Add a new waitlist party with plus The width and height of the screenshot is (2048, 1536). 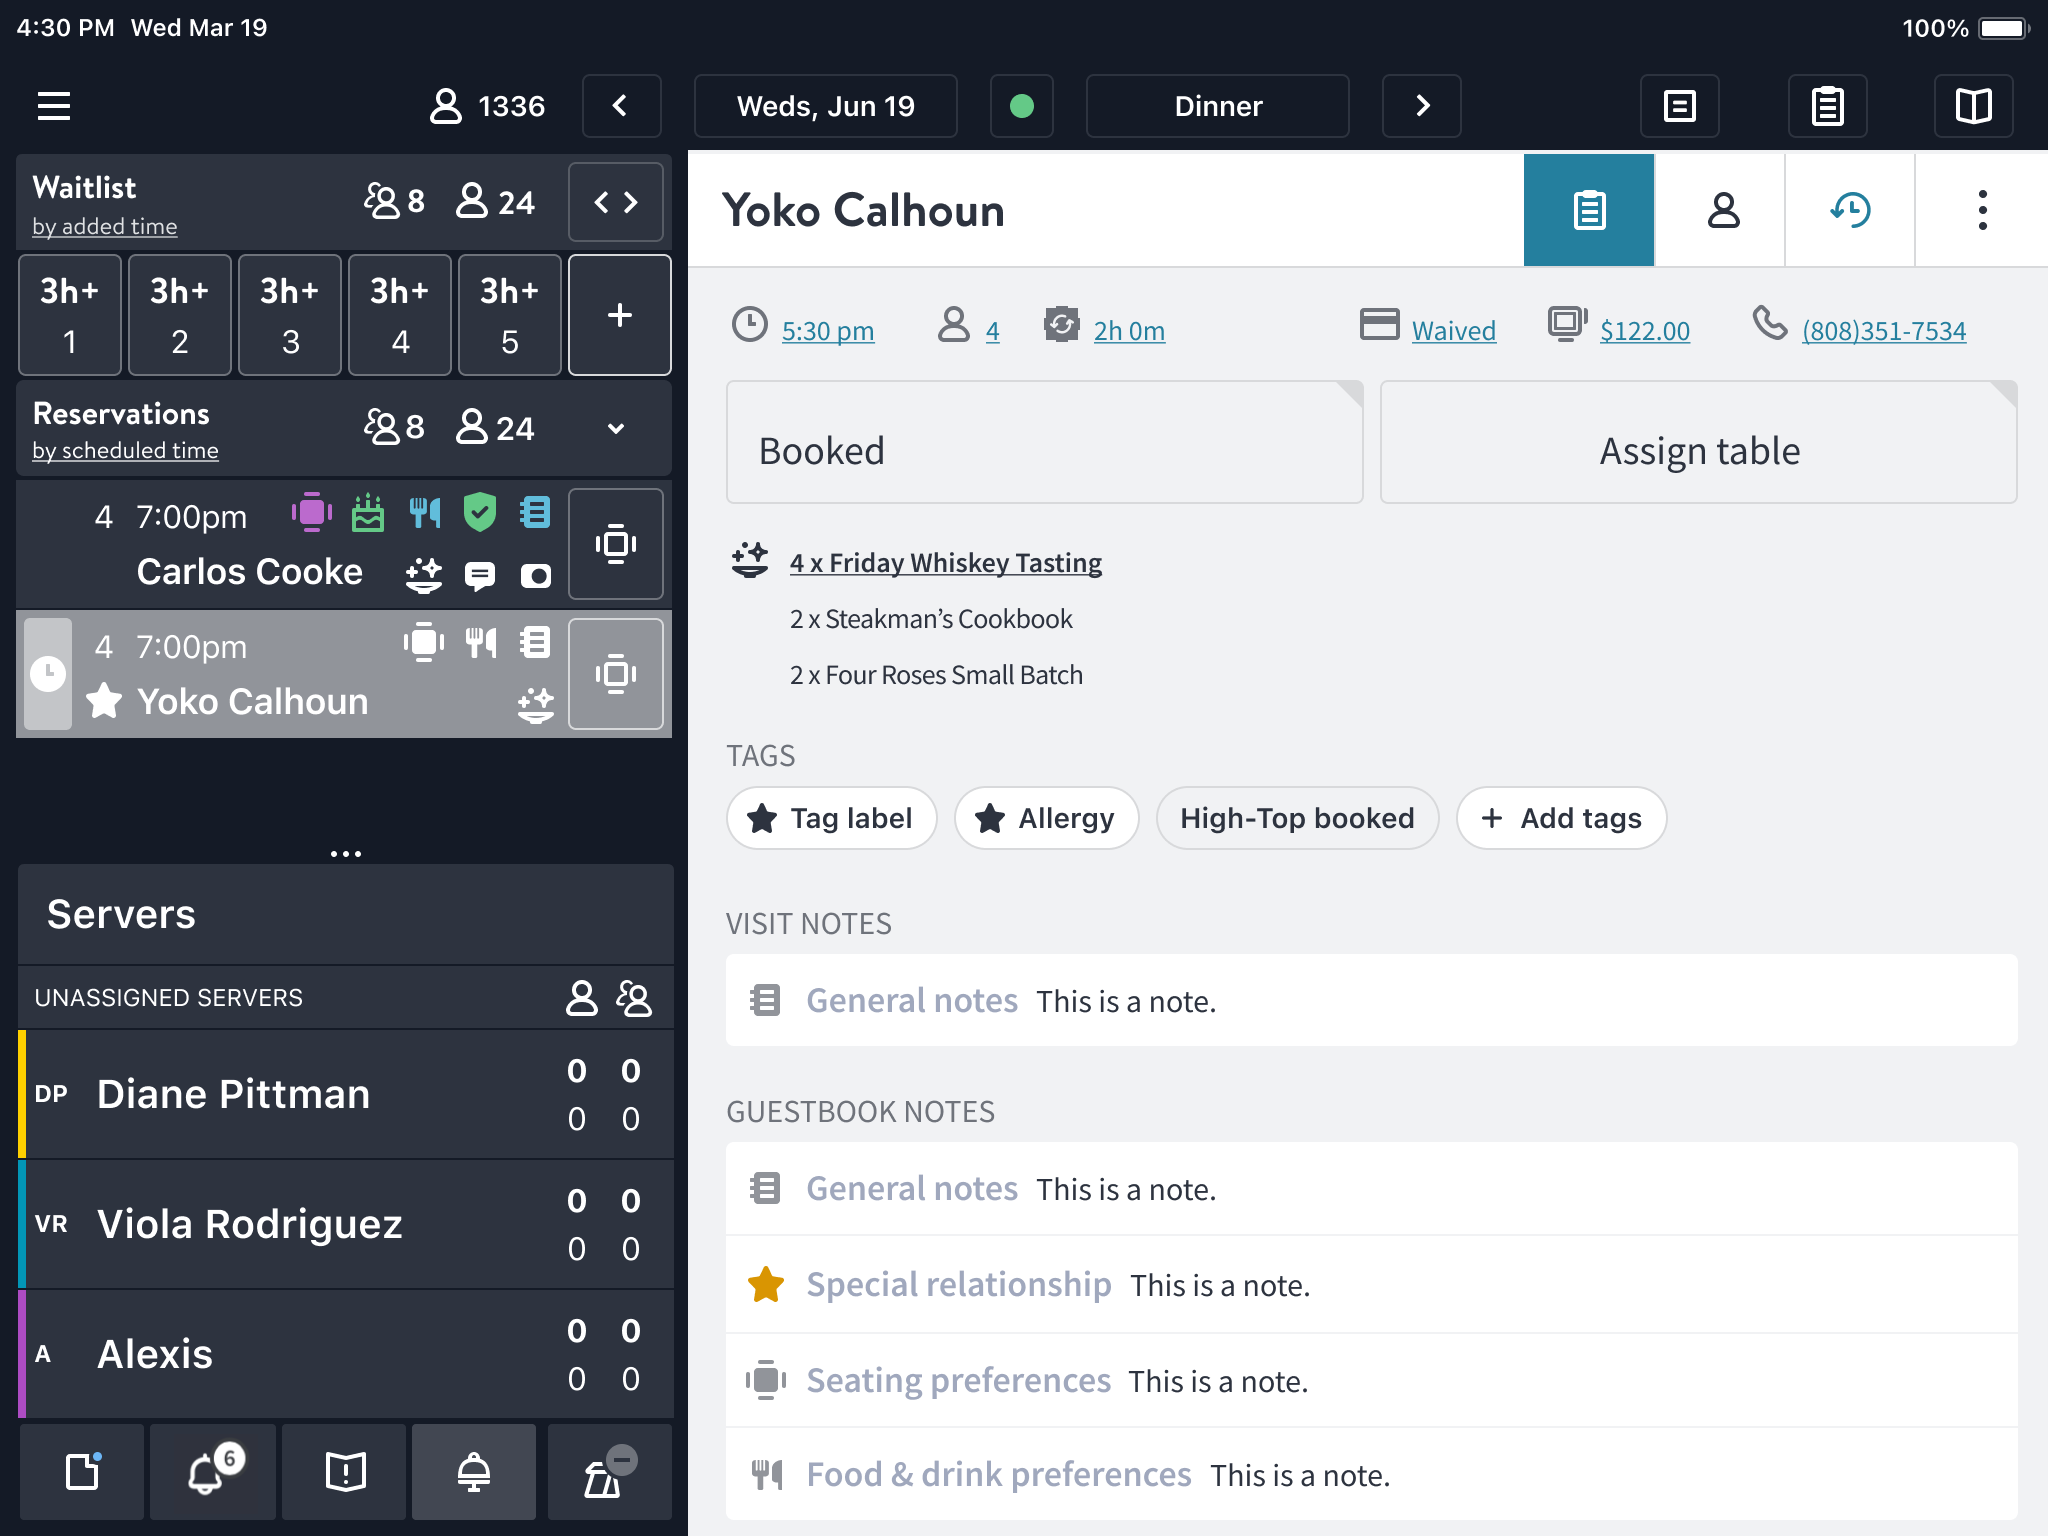(619, 315)
